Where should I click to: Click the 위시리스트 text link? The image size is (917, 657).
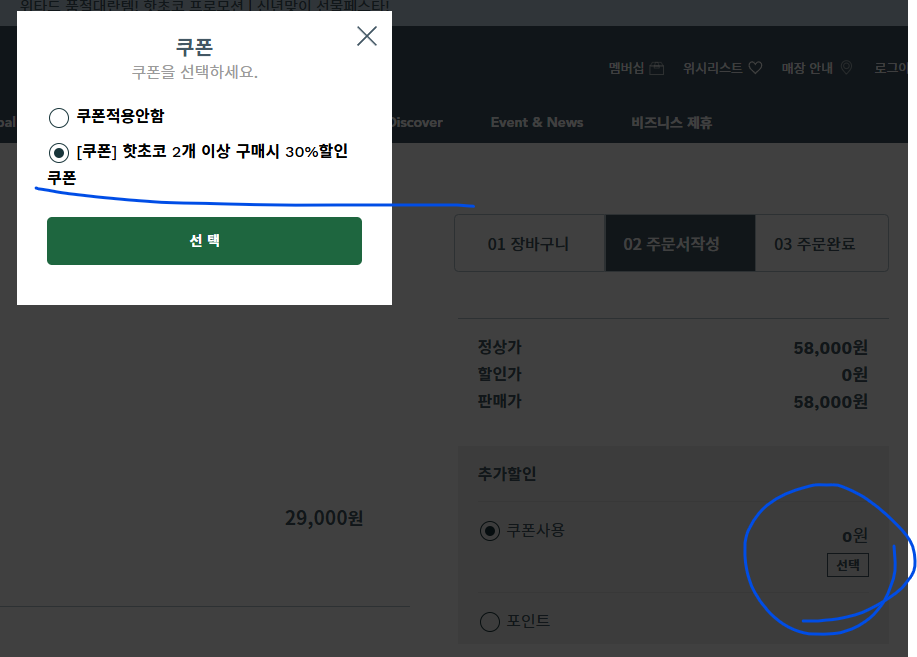click(x=713, y=68)
